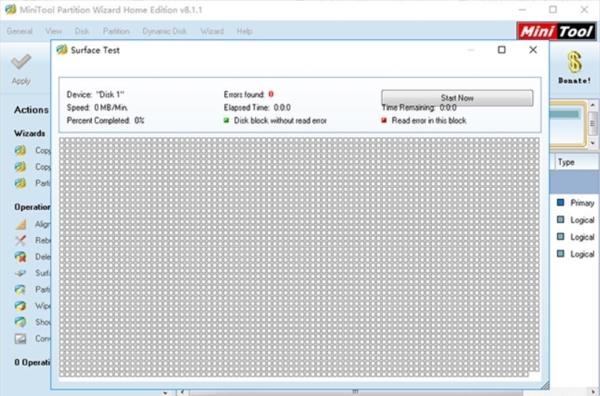This screenshot has width=600, height=396.
Task: Click the Wipe operation icon
Action: point(21,306)
